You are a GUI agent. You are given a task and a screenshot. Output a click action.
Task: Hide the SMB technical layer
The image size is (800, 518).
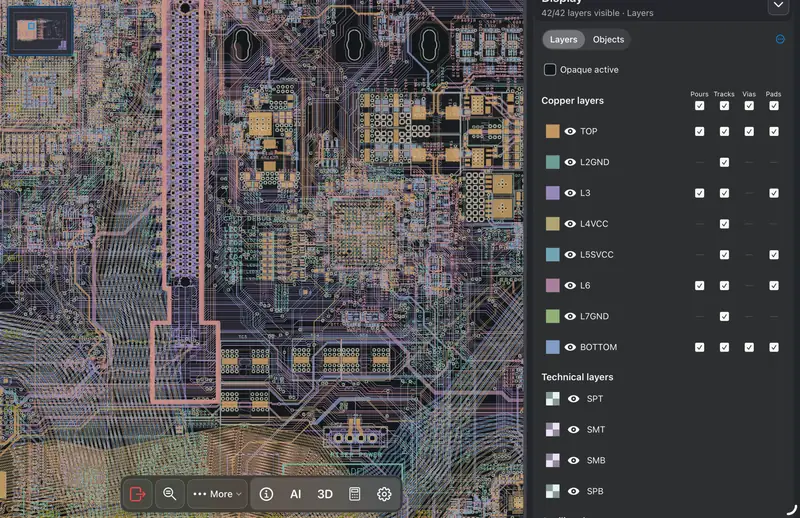pyautogui.click(x=573, y=460)
